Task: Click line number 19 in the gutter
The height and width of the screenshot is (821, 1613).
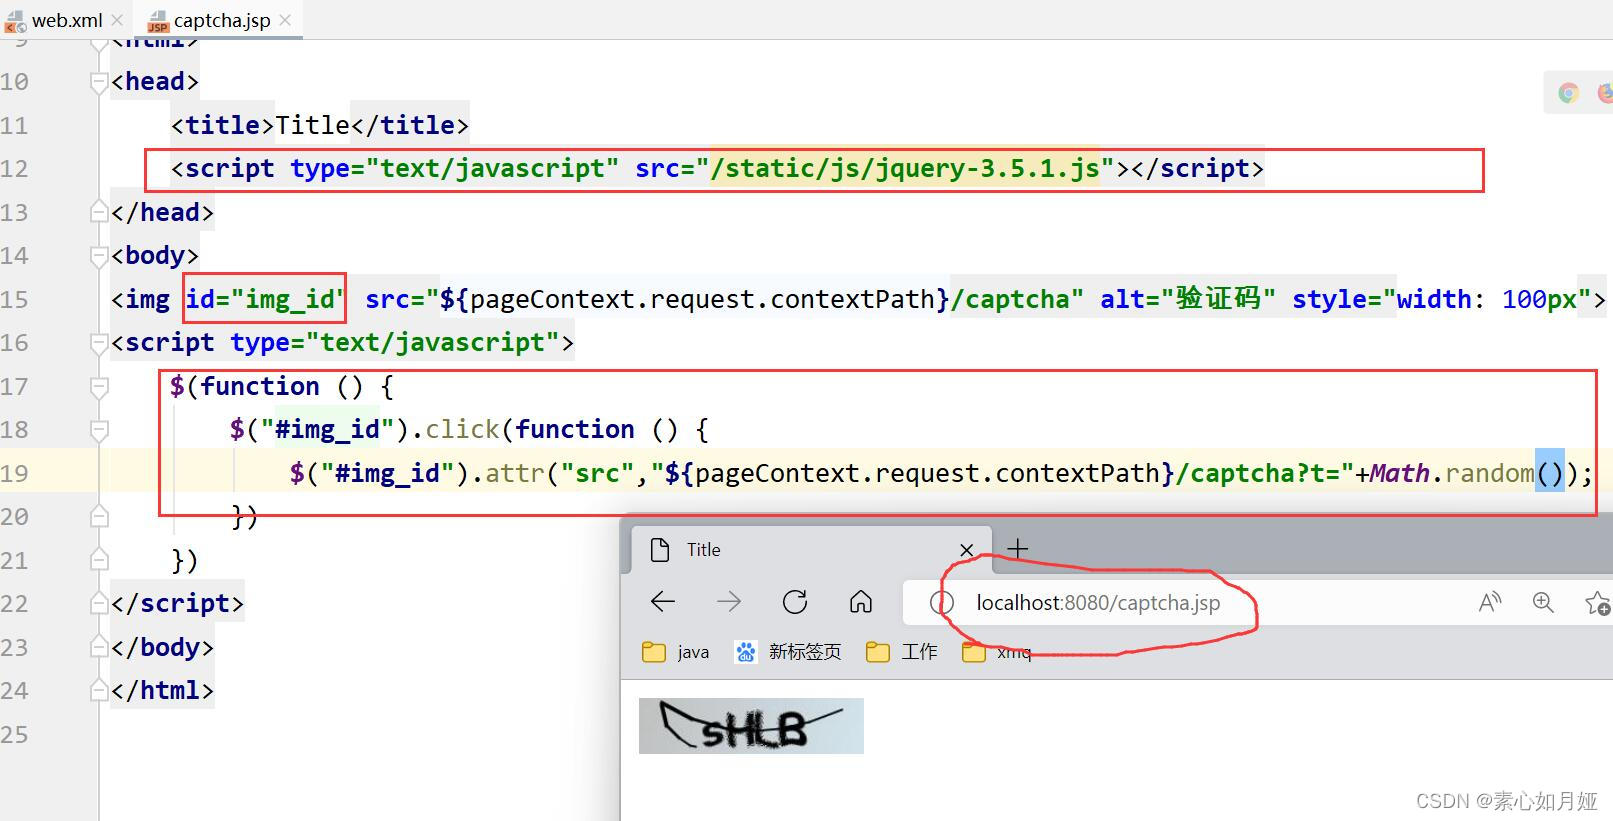Action: coord(15,473)
